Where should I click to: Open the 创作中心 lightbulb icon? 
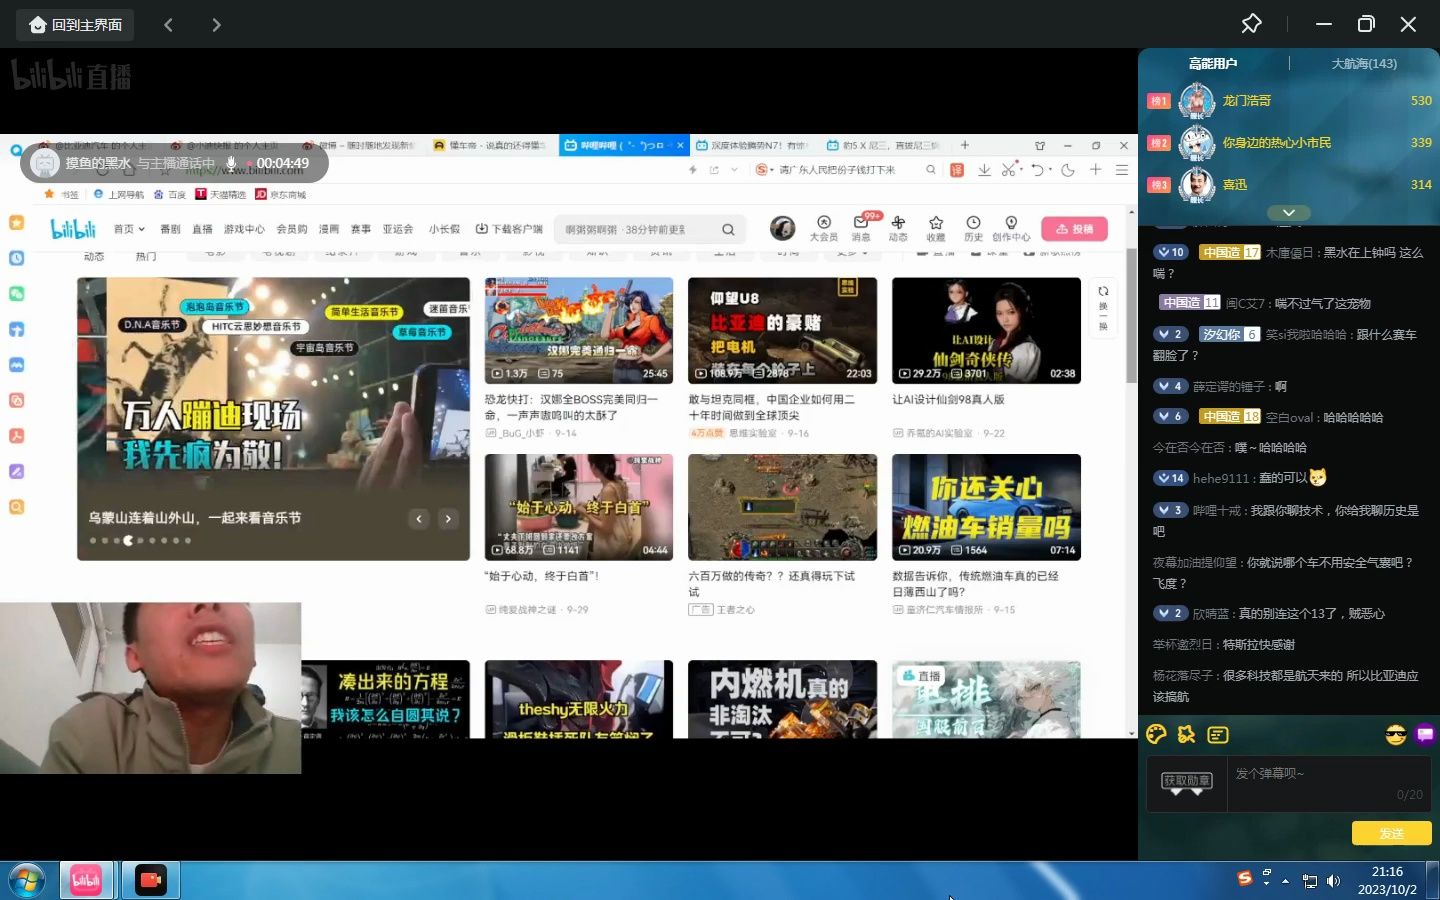point(1011,228)
